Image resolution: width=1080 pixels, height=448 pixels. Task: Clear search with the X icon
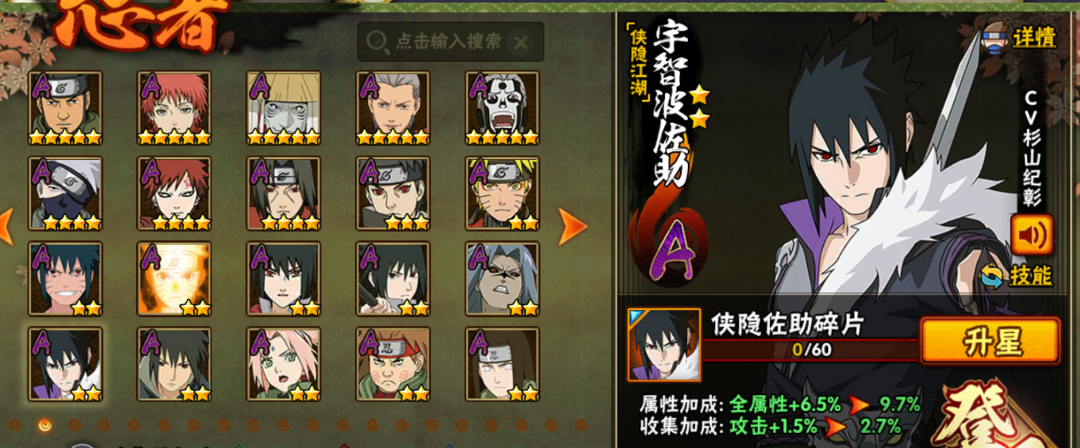(x=521, y=43)
